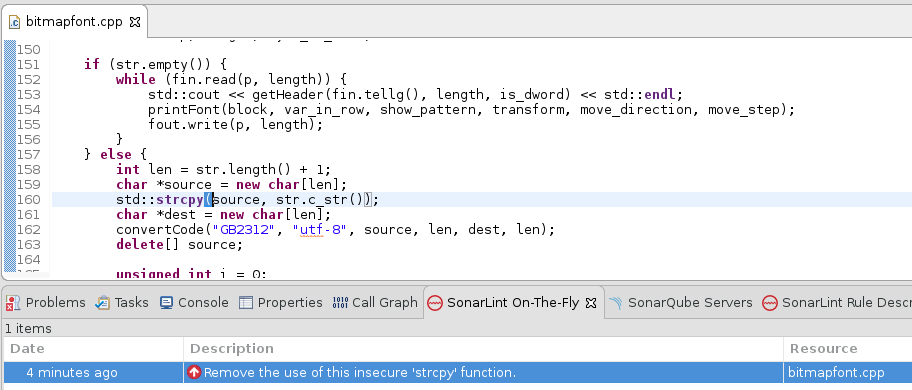Open the SonarLint Rule Description tab
This screenshot has width=912, height=390.
[837, 302]
